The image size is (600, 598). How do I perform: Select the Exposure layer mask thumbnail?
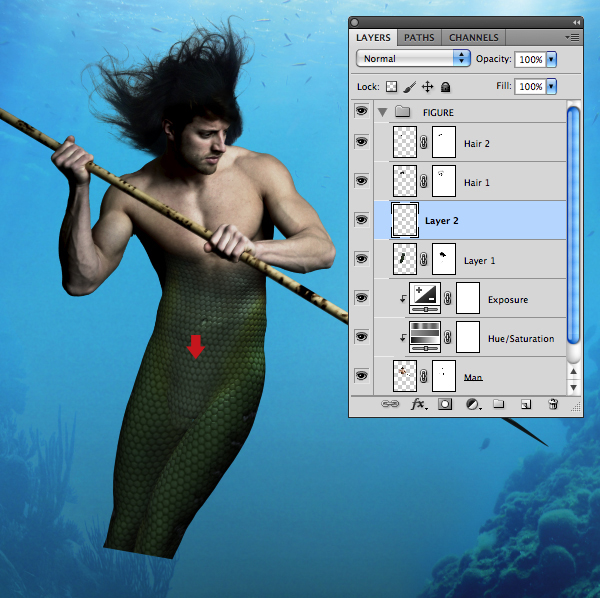[468, 298]
